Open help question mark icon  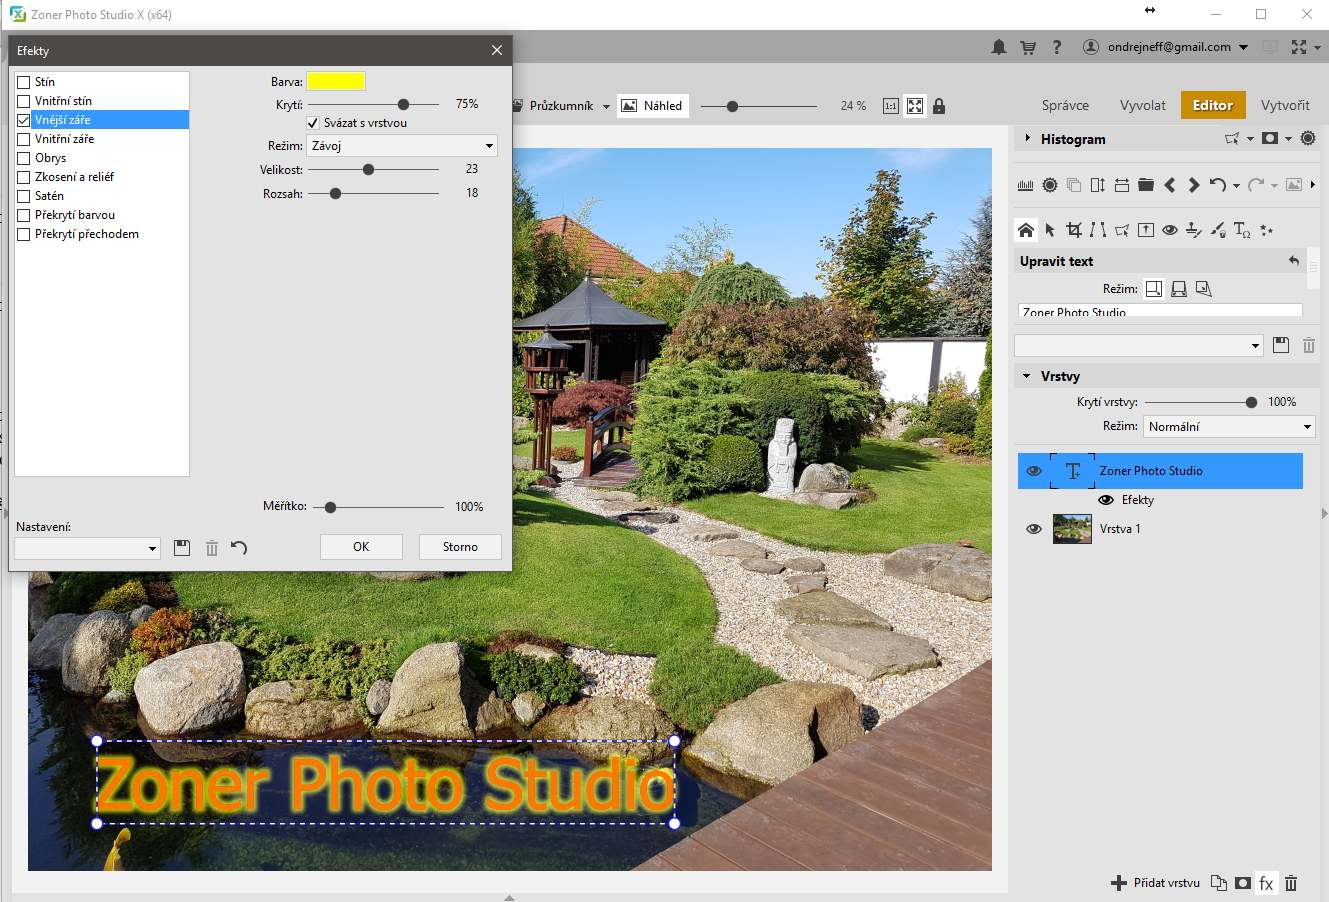coord(1056,47)
